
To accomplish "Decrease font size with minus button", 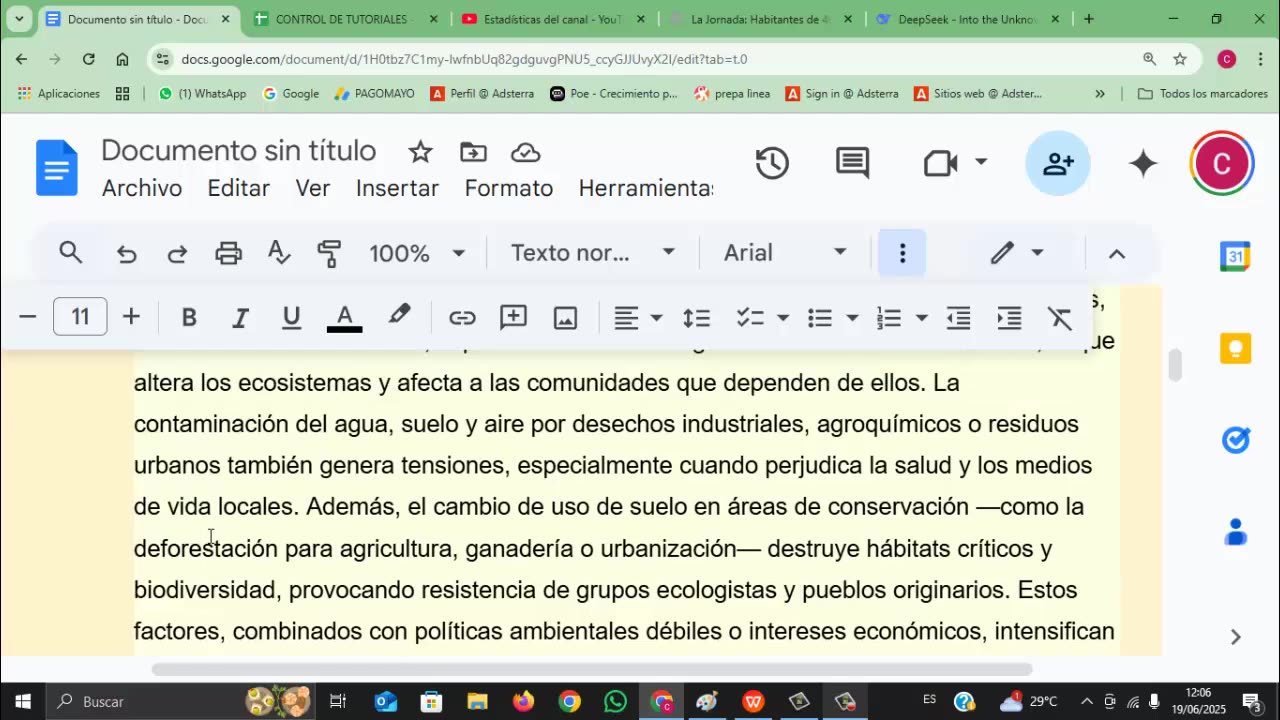I will pos(28,317).
